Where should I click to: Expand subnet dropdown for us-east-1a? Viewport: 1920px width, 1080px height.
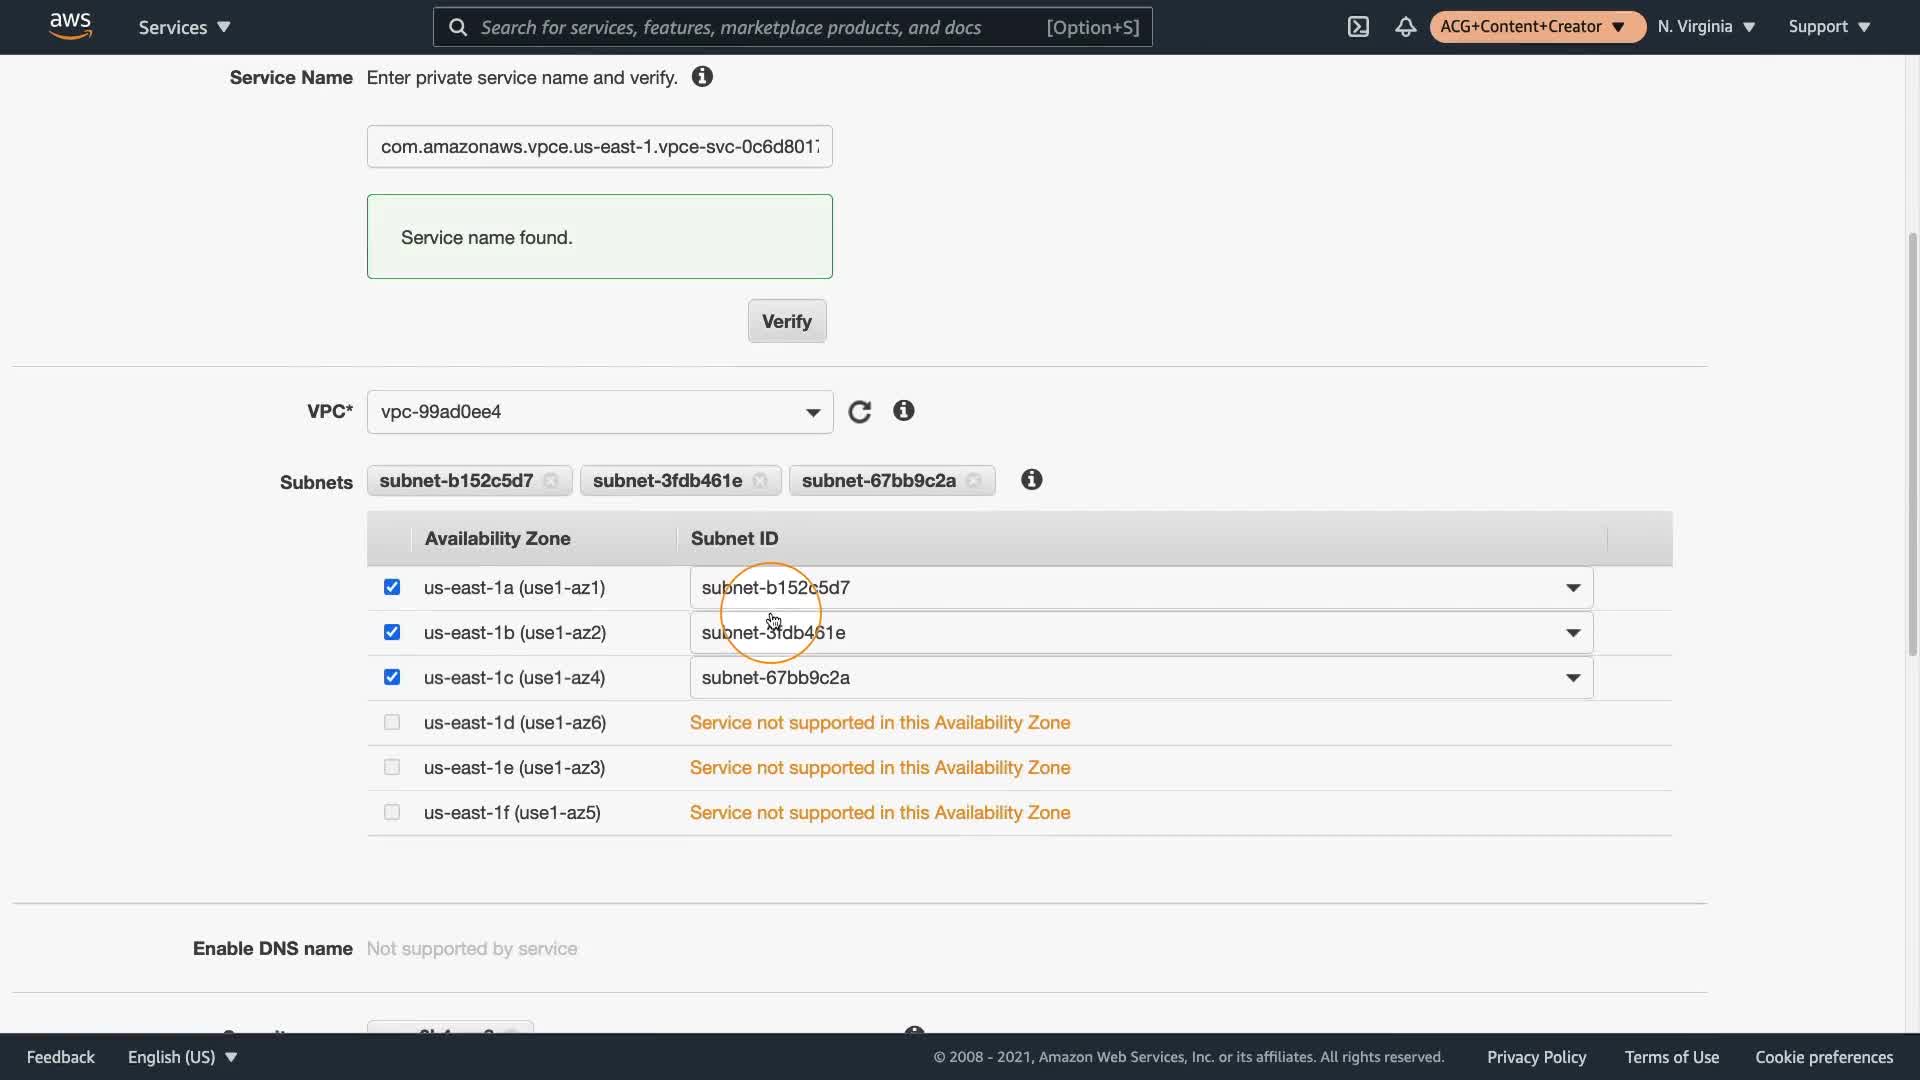tap(1572, 588)
